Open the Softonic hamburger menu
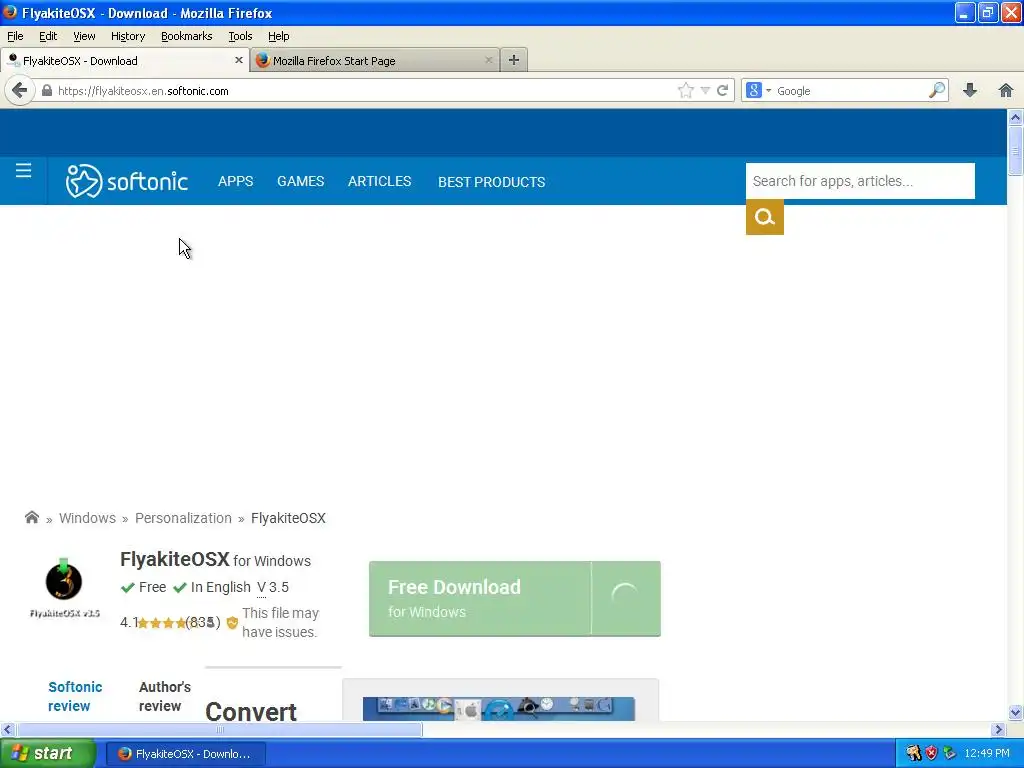 [x=24, y=171]
